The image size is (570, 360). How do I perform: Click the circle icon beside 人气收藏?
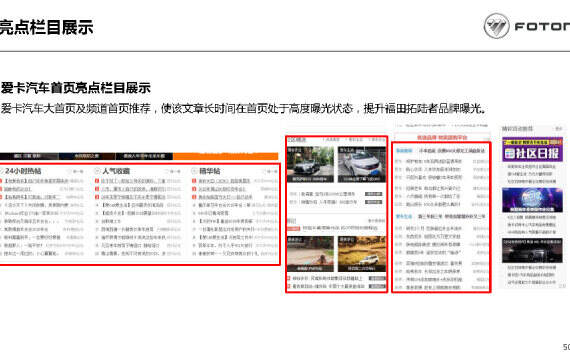tap(97, 171)
